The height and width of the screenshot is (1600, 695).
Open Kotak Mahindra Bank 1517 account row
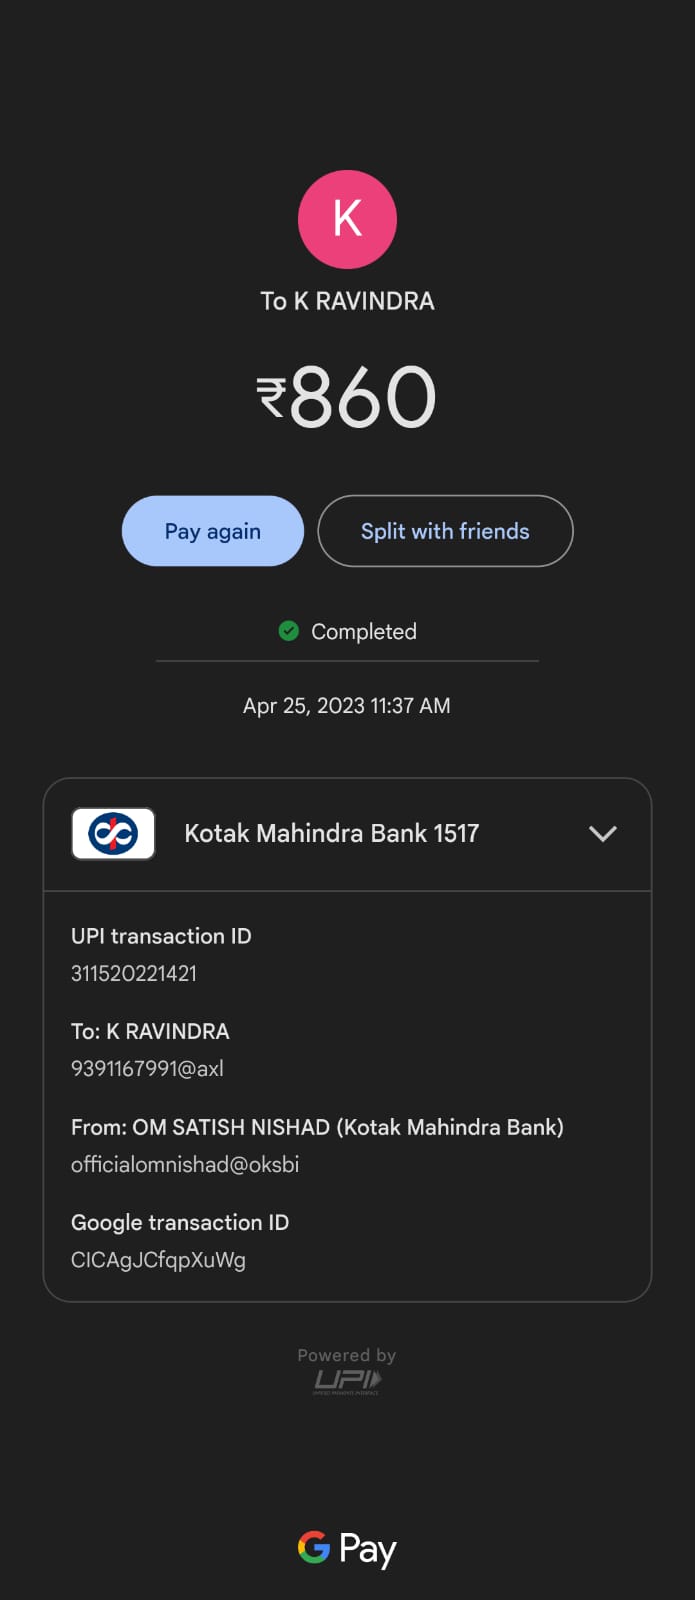tap(331, 833)
